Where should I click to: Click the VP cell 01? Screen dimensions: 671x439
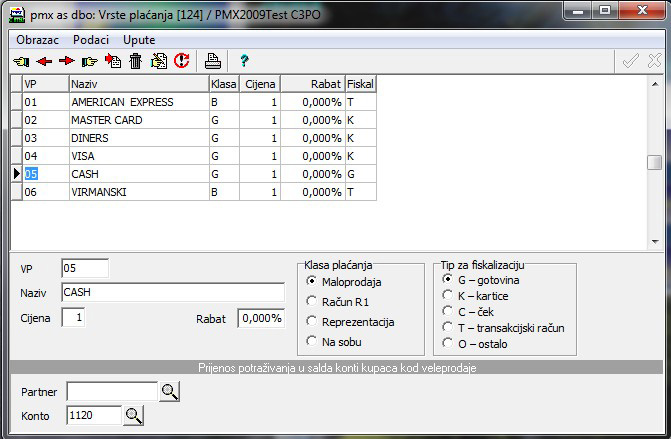45,102
